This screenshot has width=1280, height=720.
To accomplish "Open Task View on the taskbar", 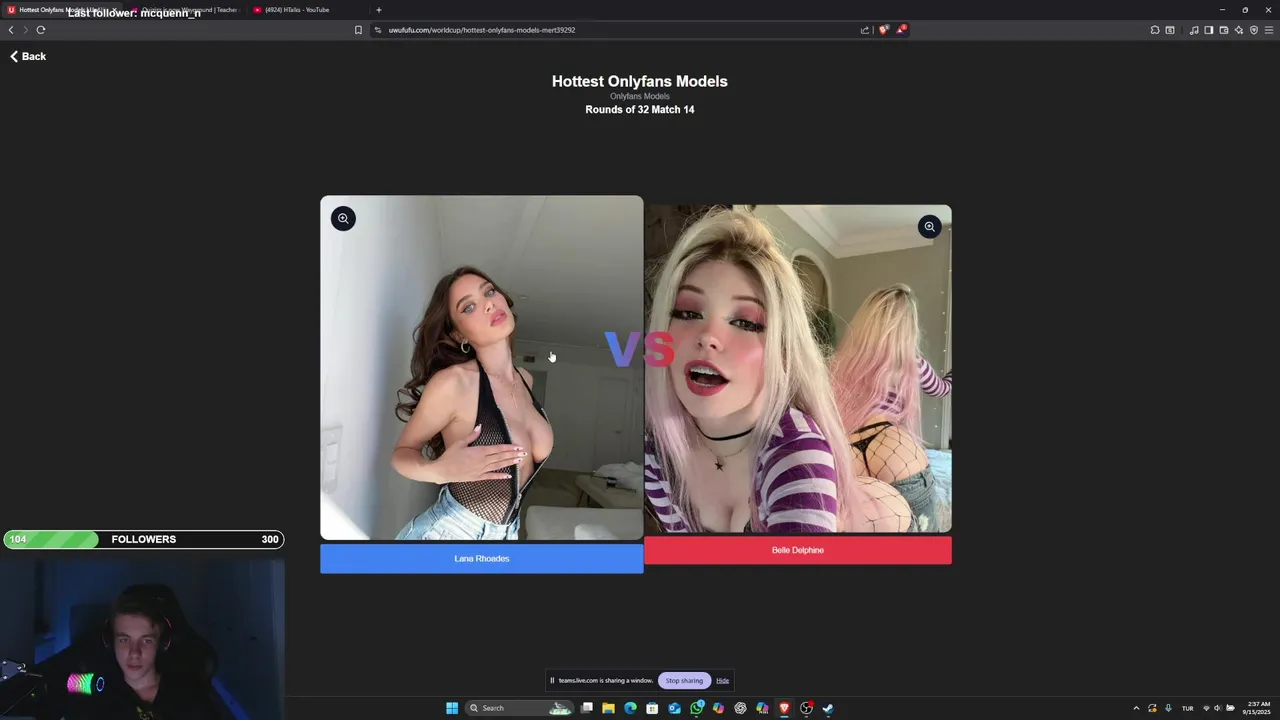I will pos(587,708).
